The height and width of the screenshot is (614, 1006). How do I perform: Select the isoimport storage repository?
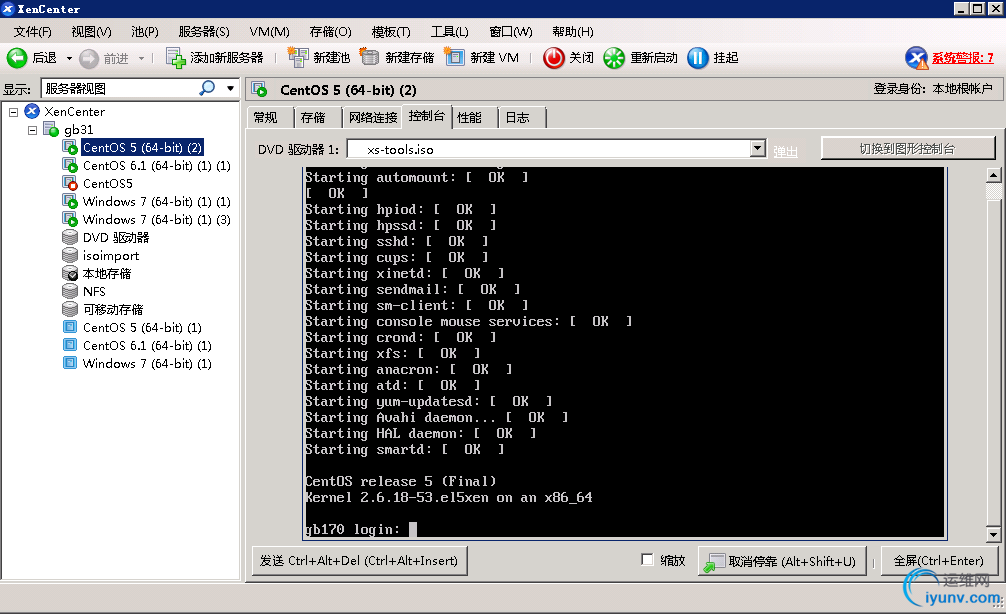[x=110, y=255]
